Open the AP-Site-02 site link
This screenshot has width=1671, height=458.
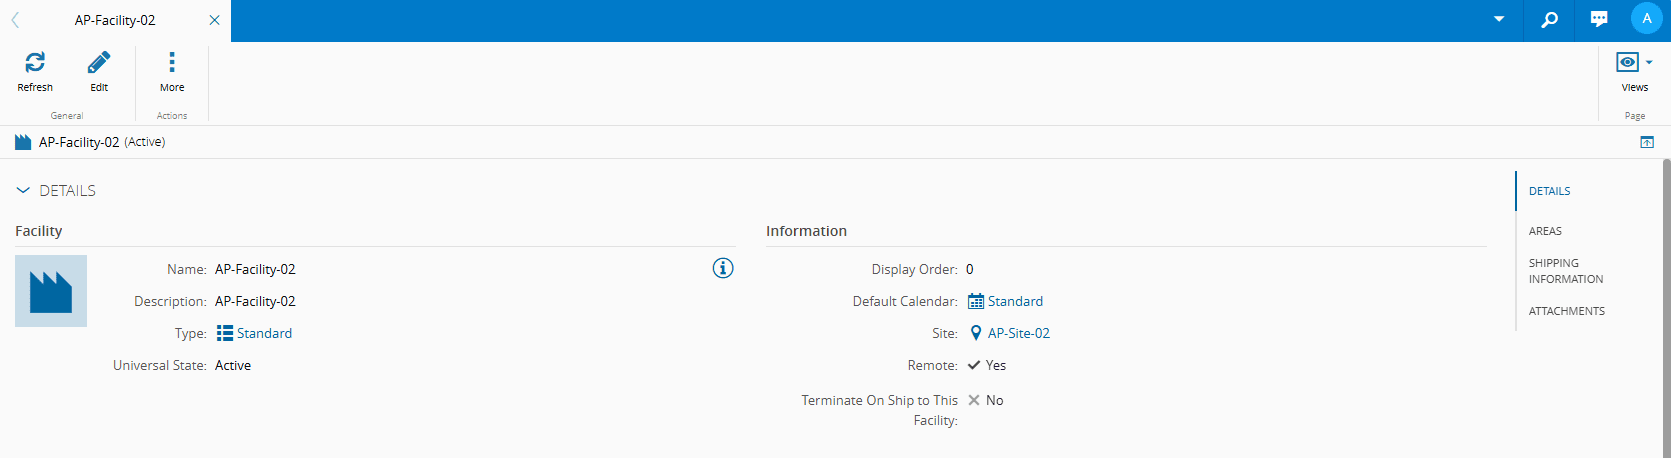point(1018,333)
